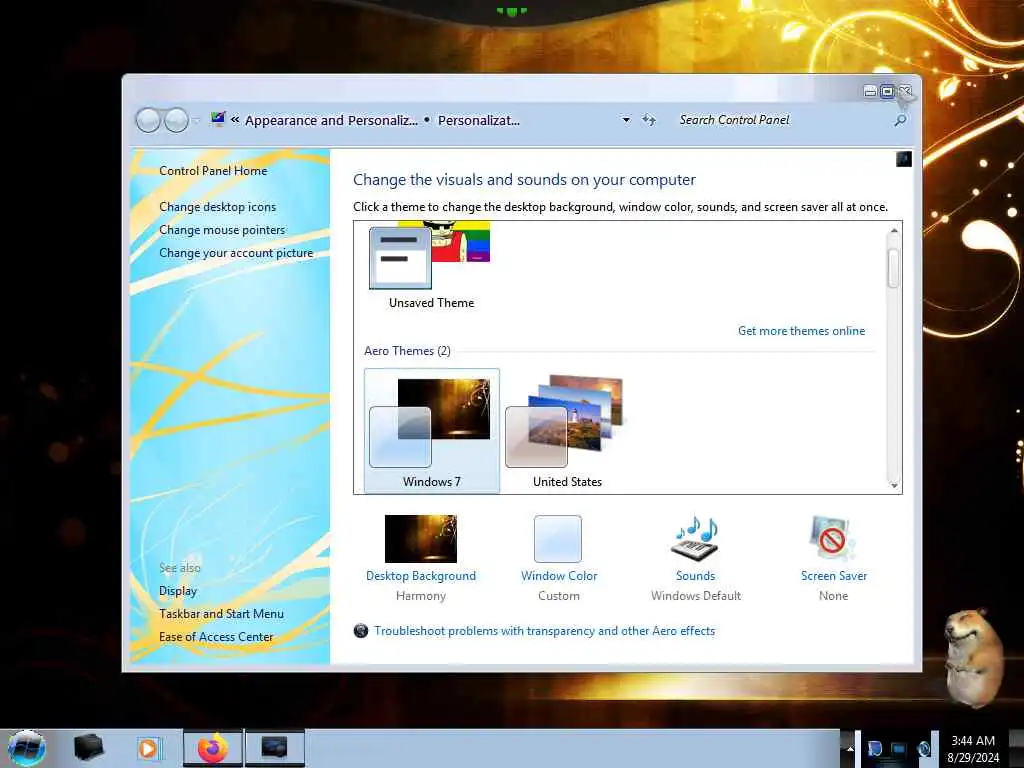Open Troubleshoot problems with transparency link
1024x768 pixels.
click(x=545, y=631)
